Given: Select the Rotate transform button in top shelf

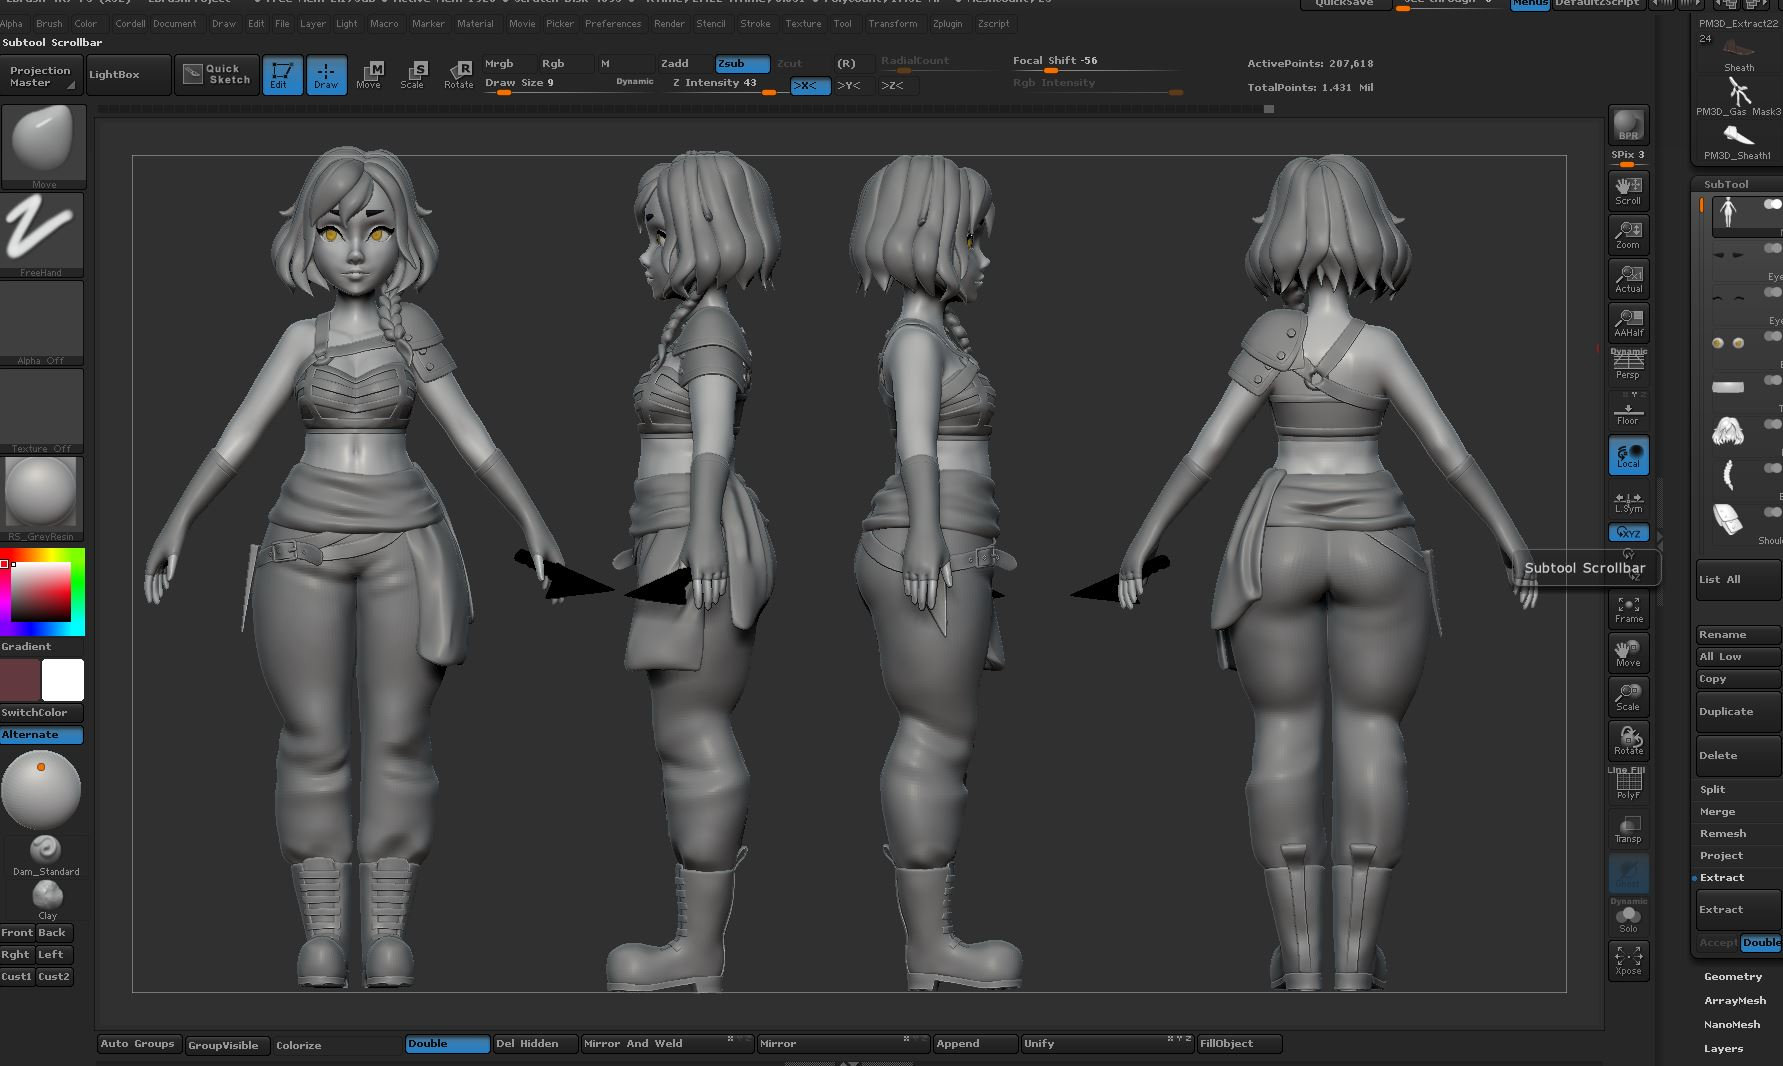Looking at the screenshot, I should pos(459,75).
